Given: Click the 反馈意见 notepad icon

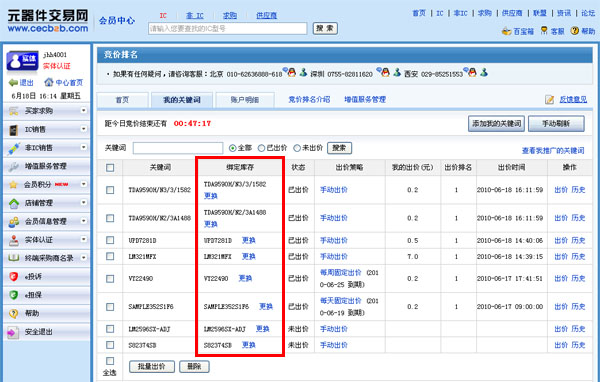Looking at the screenshot, I should click(549, 100).
